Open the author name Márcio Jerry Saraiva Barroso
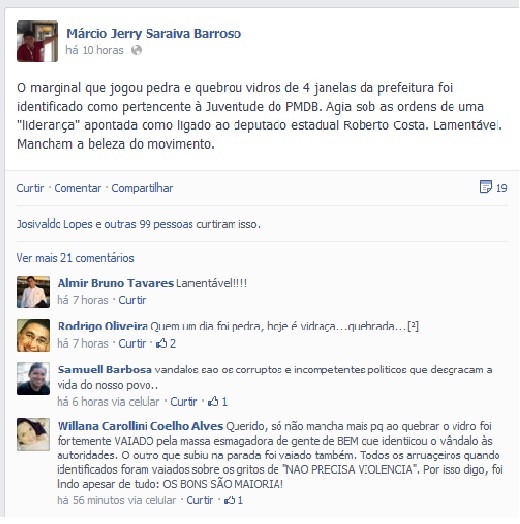 153,34
